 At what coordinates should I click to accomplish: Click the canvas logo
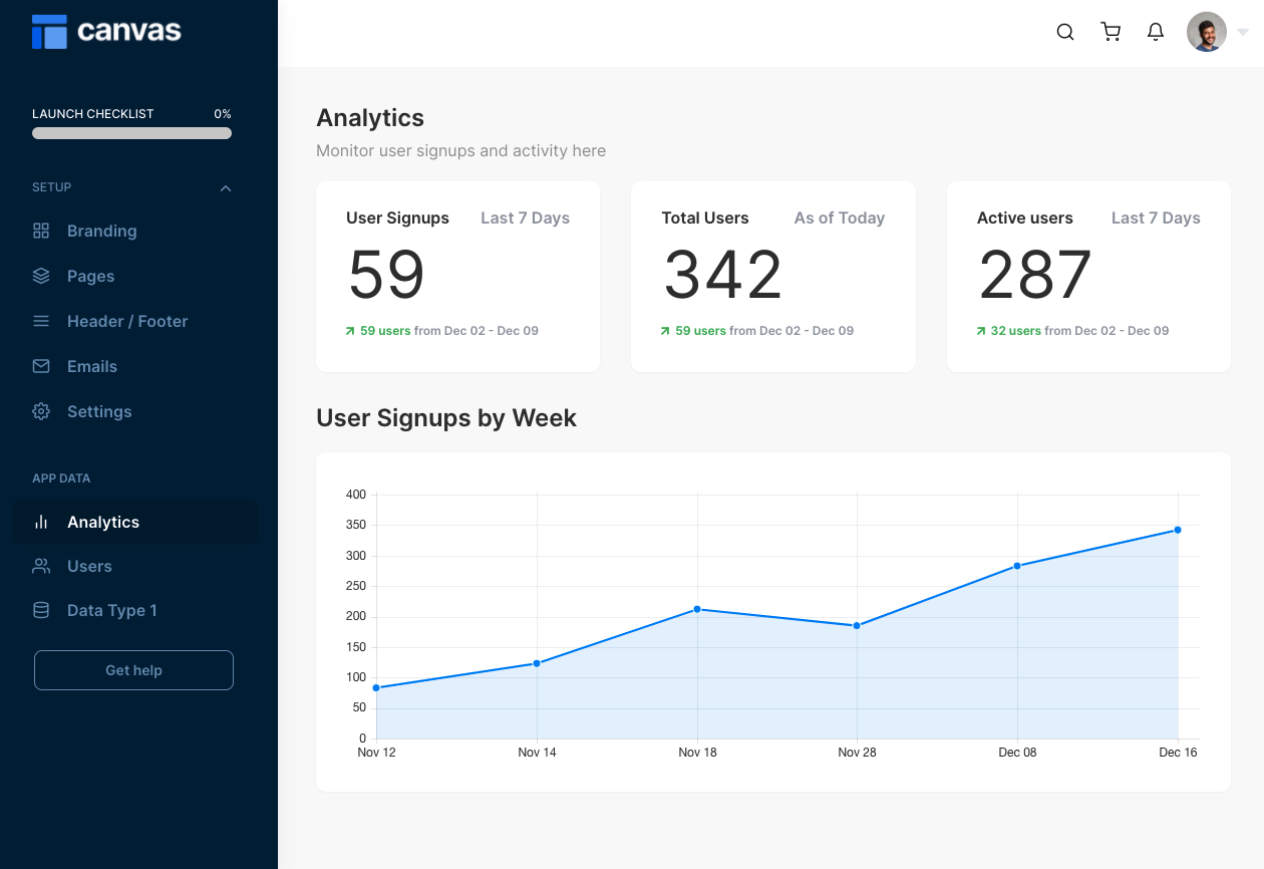[105, 31]
